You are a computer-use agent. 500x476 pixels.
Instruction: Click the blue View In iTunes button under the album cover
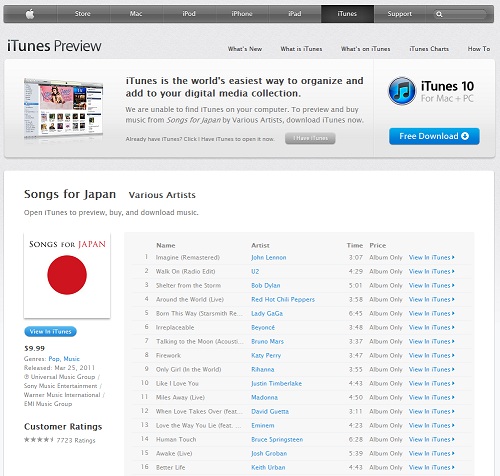coord(51,332)
